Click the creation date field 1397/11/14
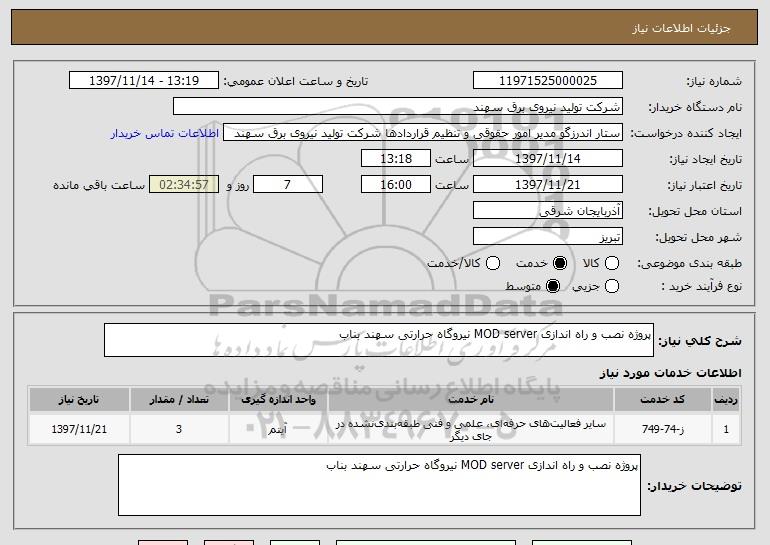 548,159
